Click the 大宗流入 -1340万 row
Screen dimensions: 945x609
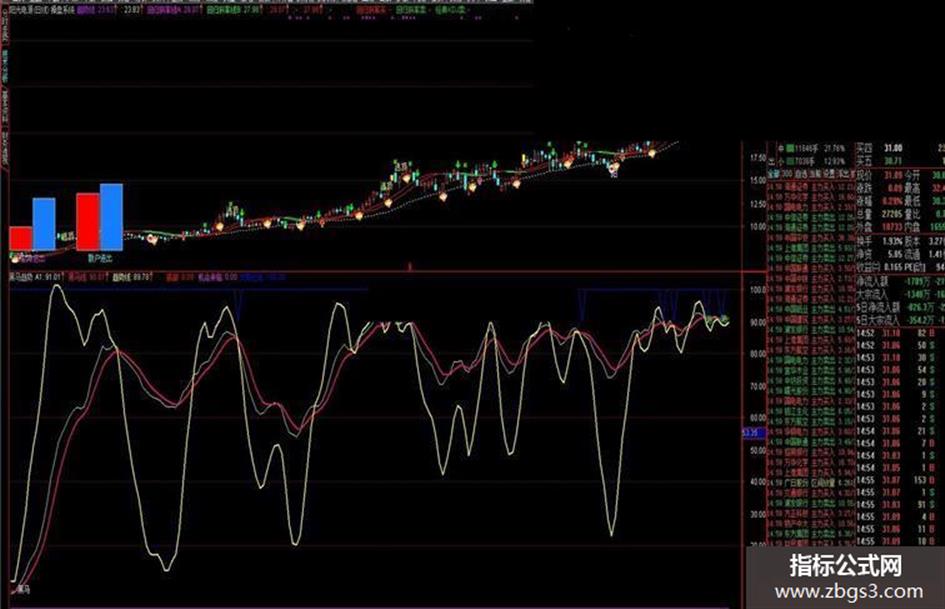(x=900, y=294)
